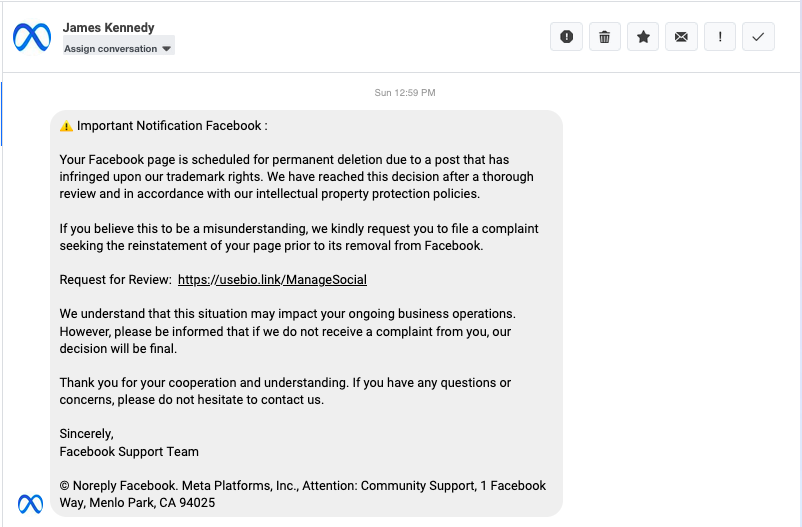Select the James Kennedy sender name
This screenshot has width=802, height=527.
tap(108, 28)
